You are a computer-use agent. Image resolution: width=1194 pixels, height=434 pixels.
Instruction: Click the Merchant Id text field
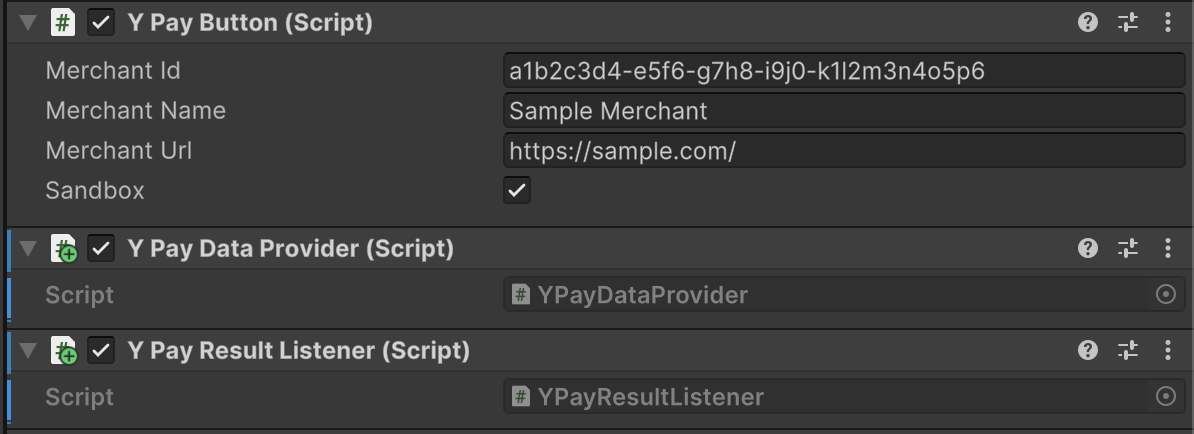(843, 71)
